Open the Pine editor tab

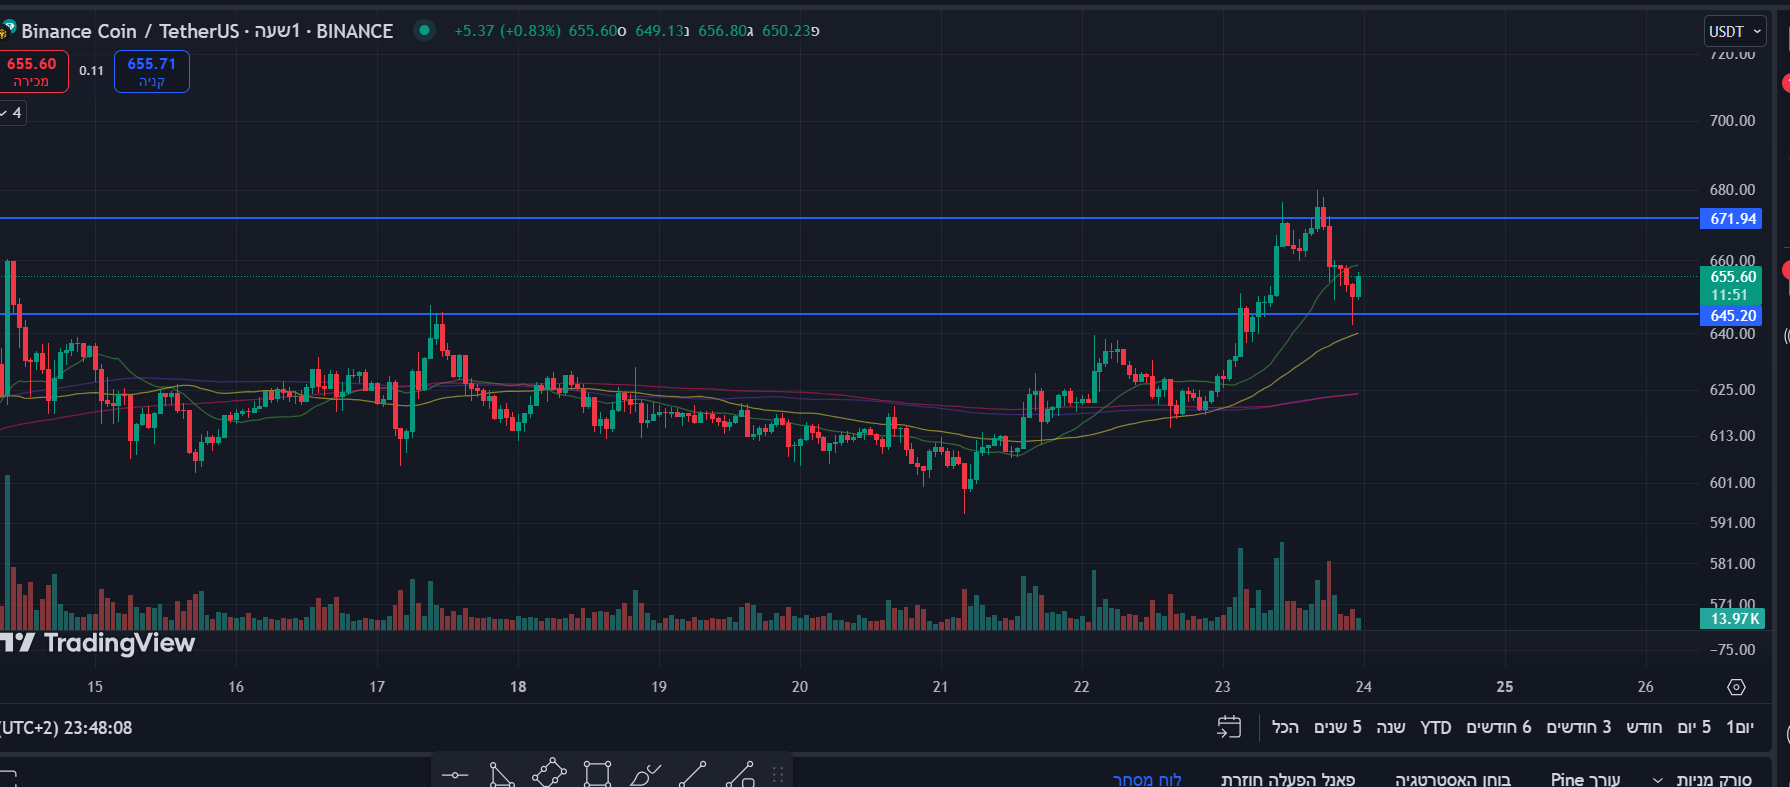coord(1585,779)
